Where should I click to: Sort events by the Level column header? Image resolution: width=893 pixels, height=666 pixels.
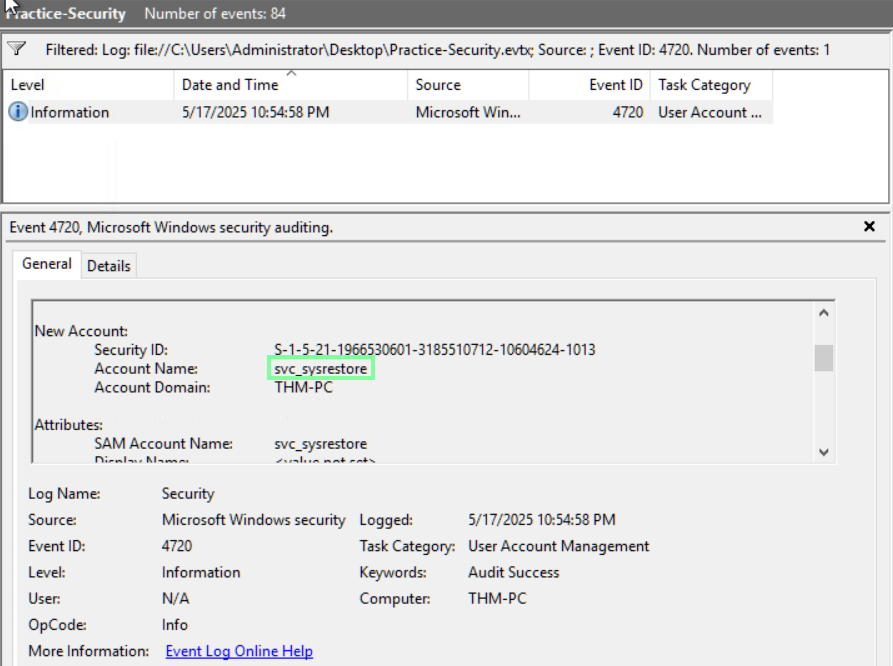click(x=28, y=85)
